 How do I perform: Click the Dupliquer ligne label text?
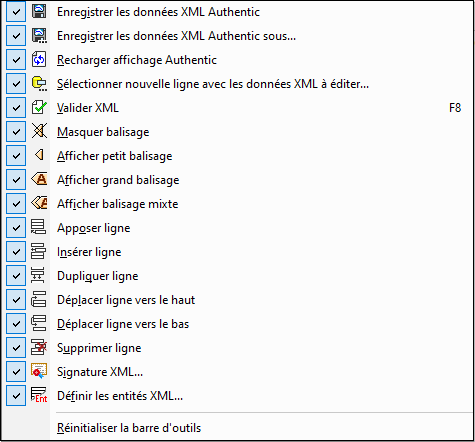click(x=98, y=276)
